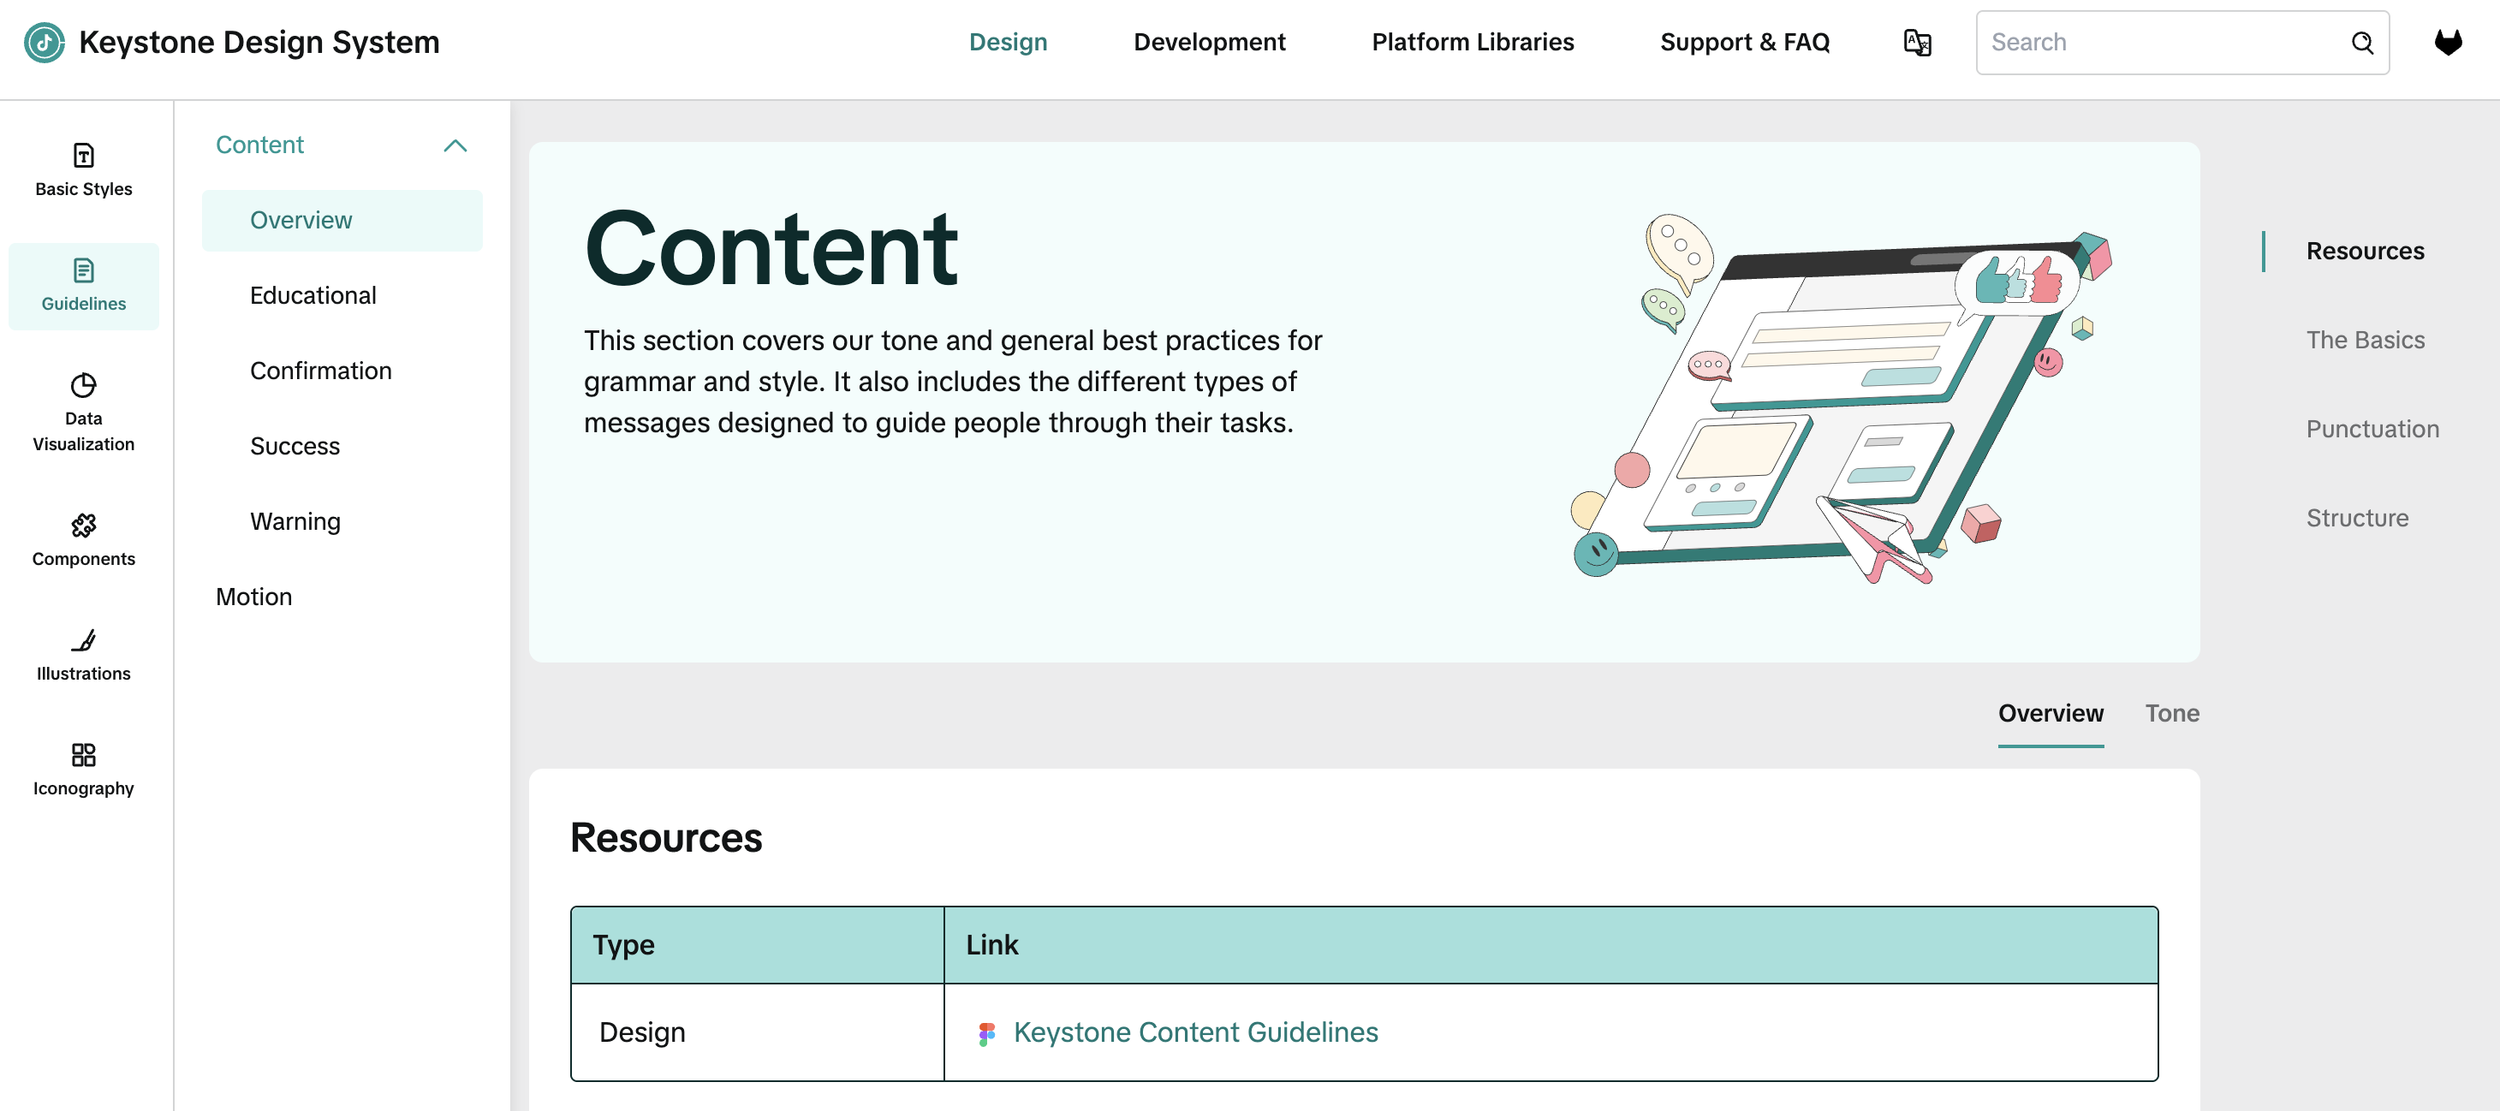The height and width of the screenshot is (1111, 2500).
Task: Click inside the Search input field
Action: point(2160,42)
